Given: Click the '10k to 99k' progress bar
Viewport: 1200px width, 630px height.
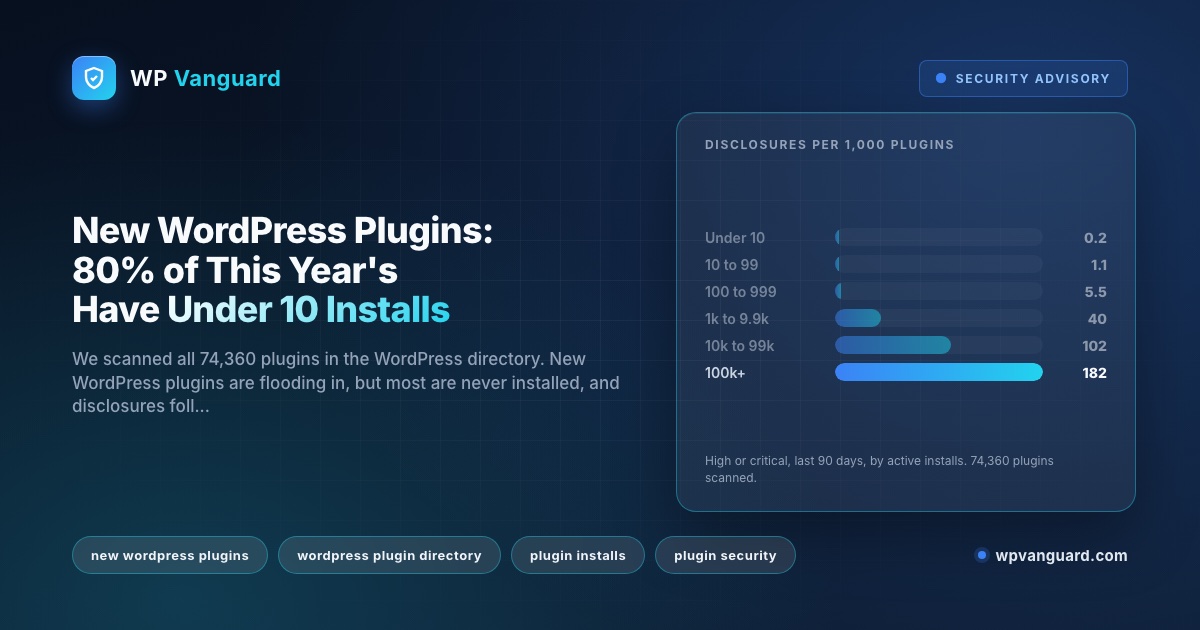Looking at the screenshot, I should coord(939,345).
